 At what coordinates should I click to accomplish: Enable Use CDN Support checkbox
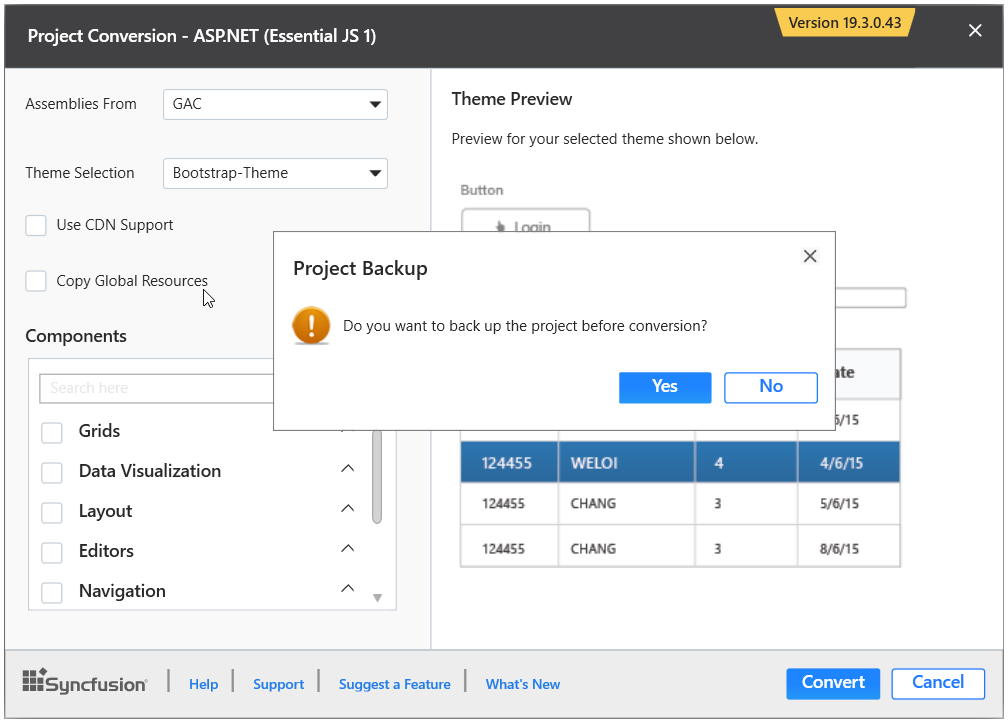[36, 225]
